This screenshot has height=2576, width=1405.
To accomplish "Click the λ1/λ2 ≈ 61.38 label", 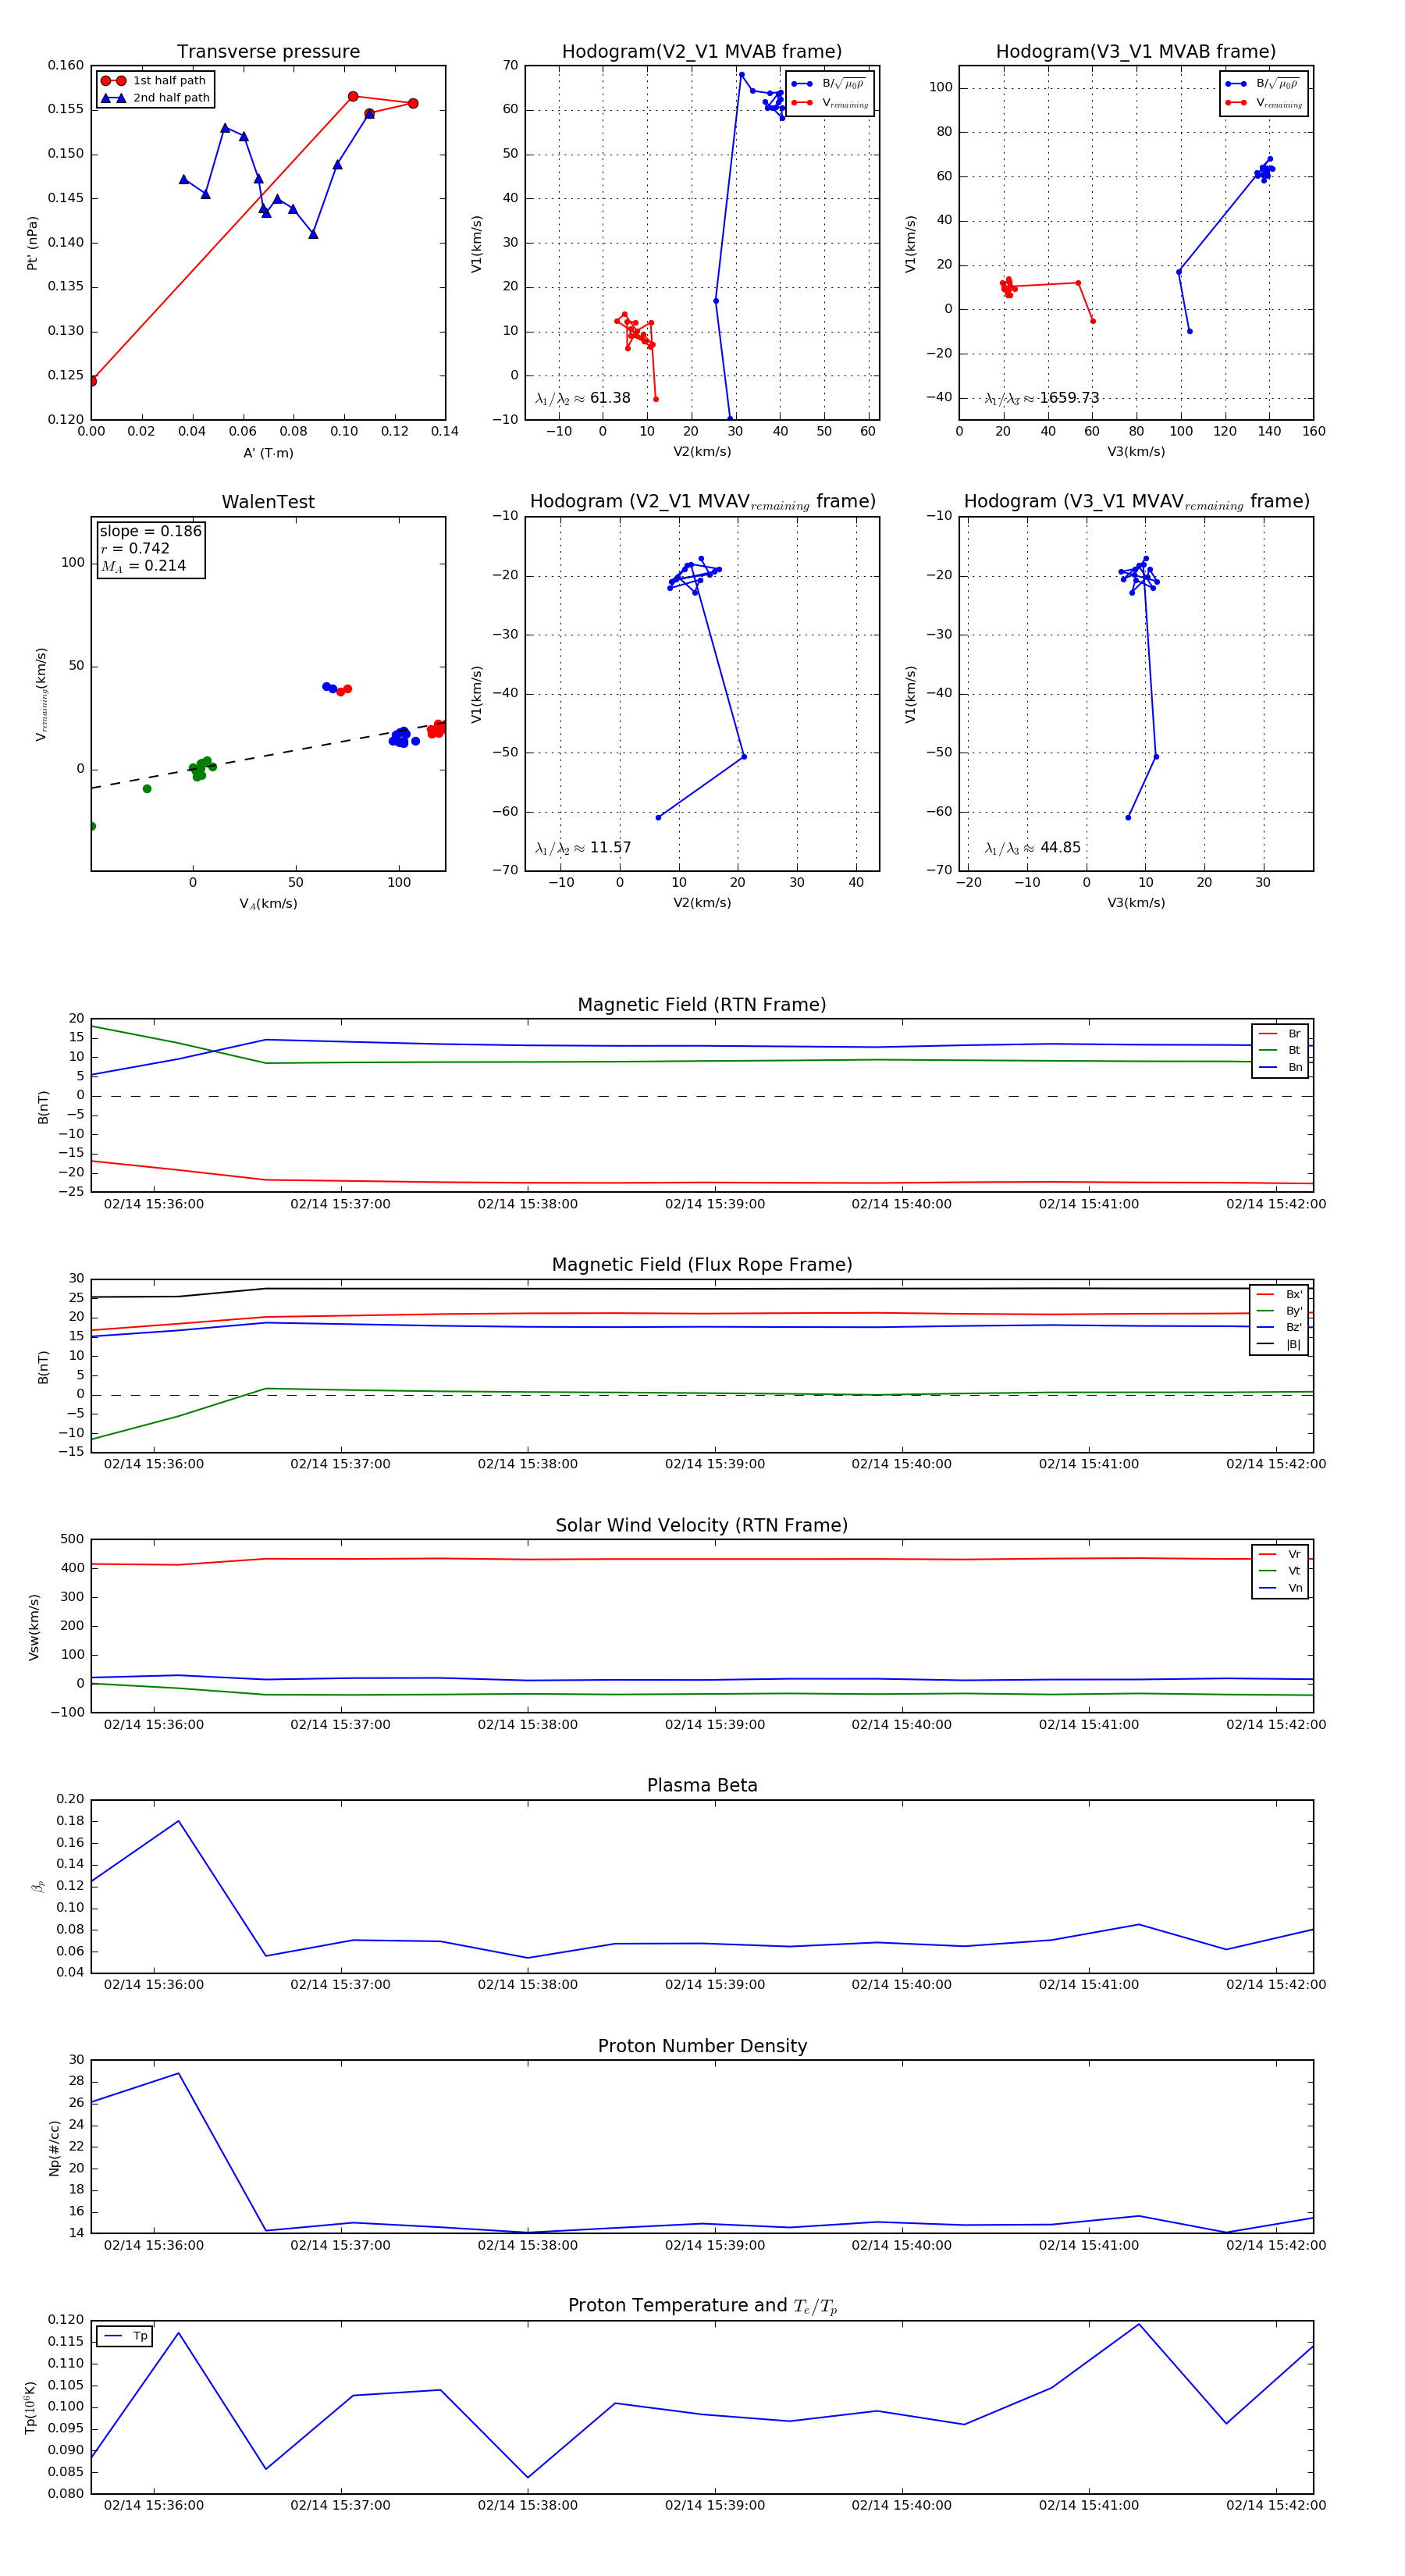I will point(583,398).
